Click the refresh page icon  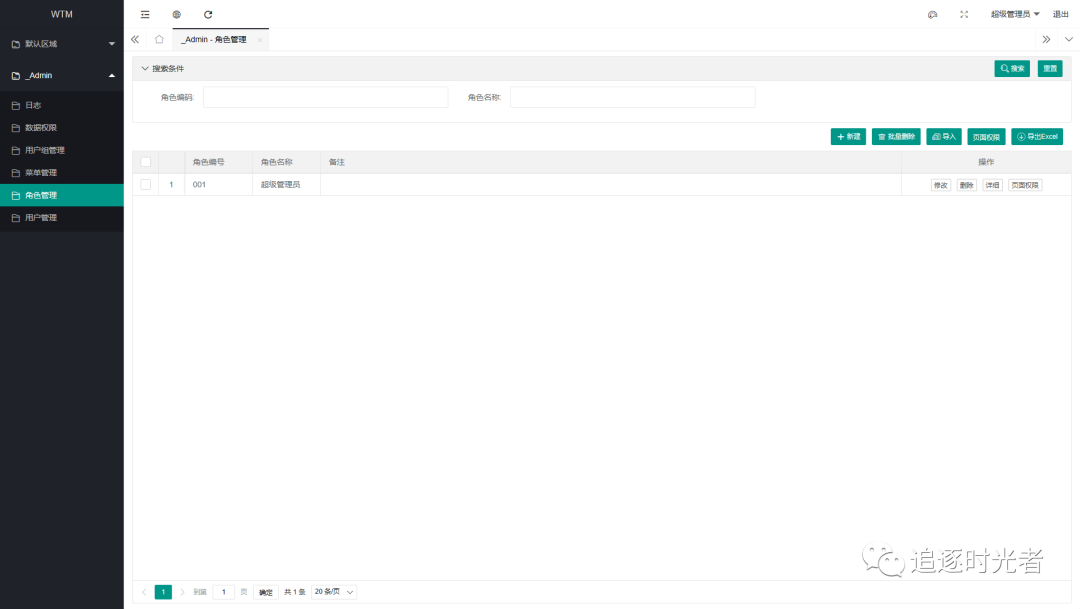pos(208,14)
